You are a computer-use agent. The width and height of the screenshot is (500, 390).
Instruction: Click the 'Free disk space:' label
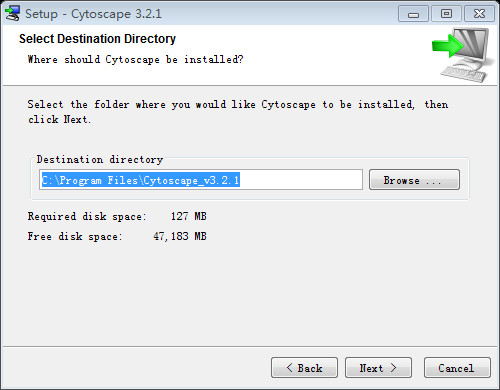click(75, 236)
